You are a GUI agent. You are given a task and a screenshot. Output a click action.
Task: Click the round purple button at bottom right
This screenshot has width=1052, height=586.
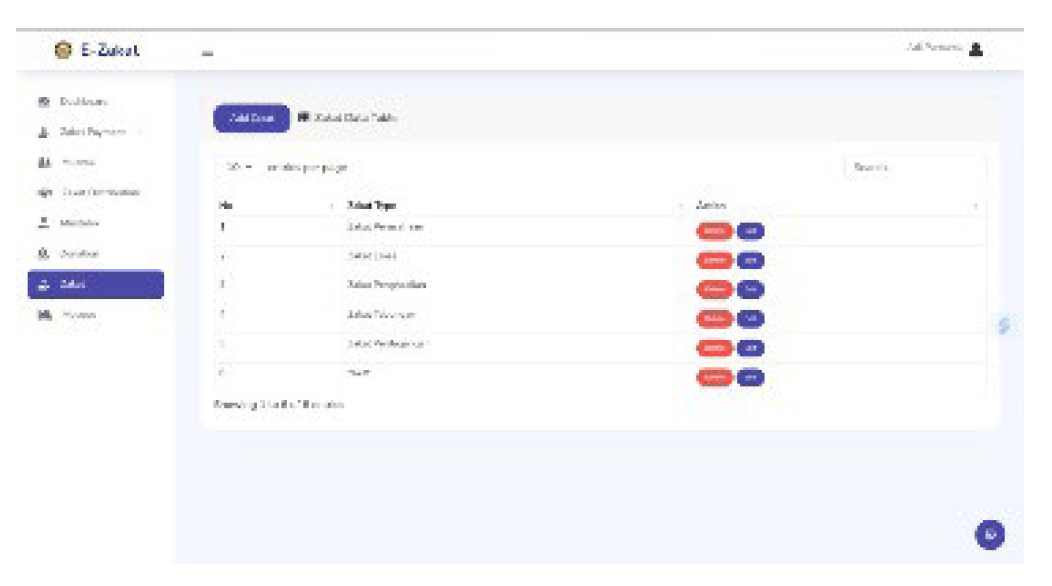click(x=990, y=535)
